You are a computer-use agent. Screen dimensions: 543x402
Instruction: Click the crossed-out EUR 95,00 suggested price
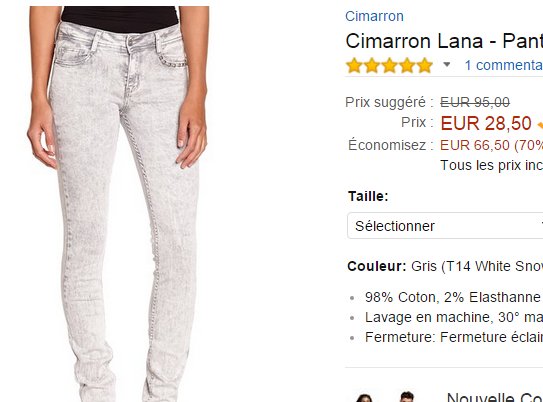475,102
